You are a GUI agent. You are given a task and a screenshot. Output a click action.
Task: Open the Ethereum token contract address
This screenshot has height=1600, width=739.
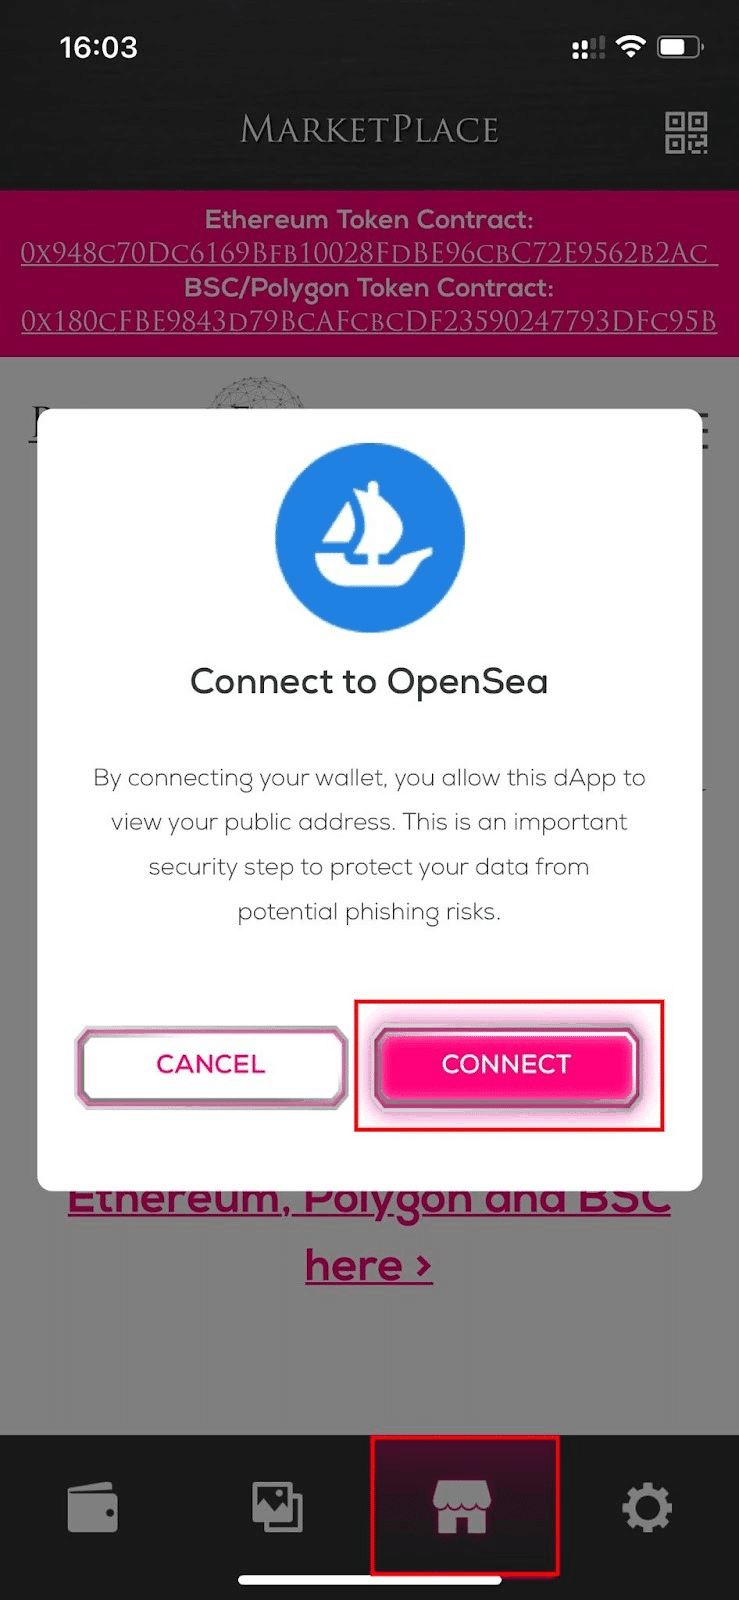point(368,253)
